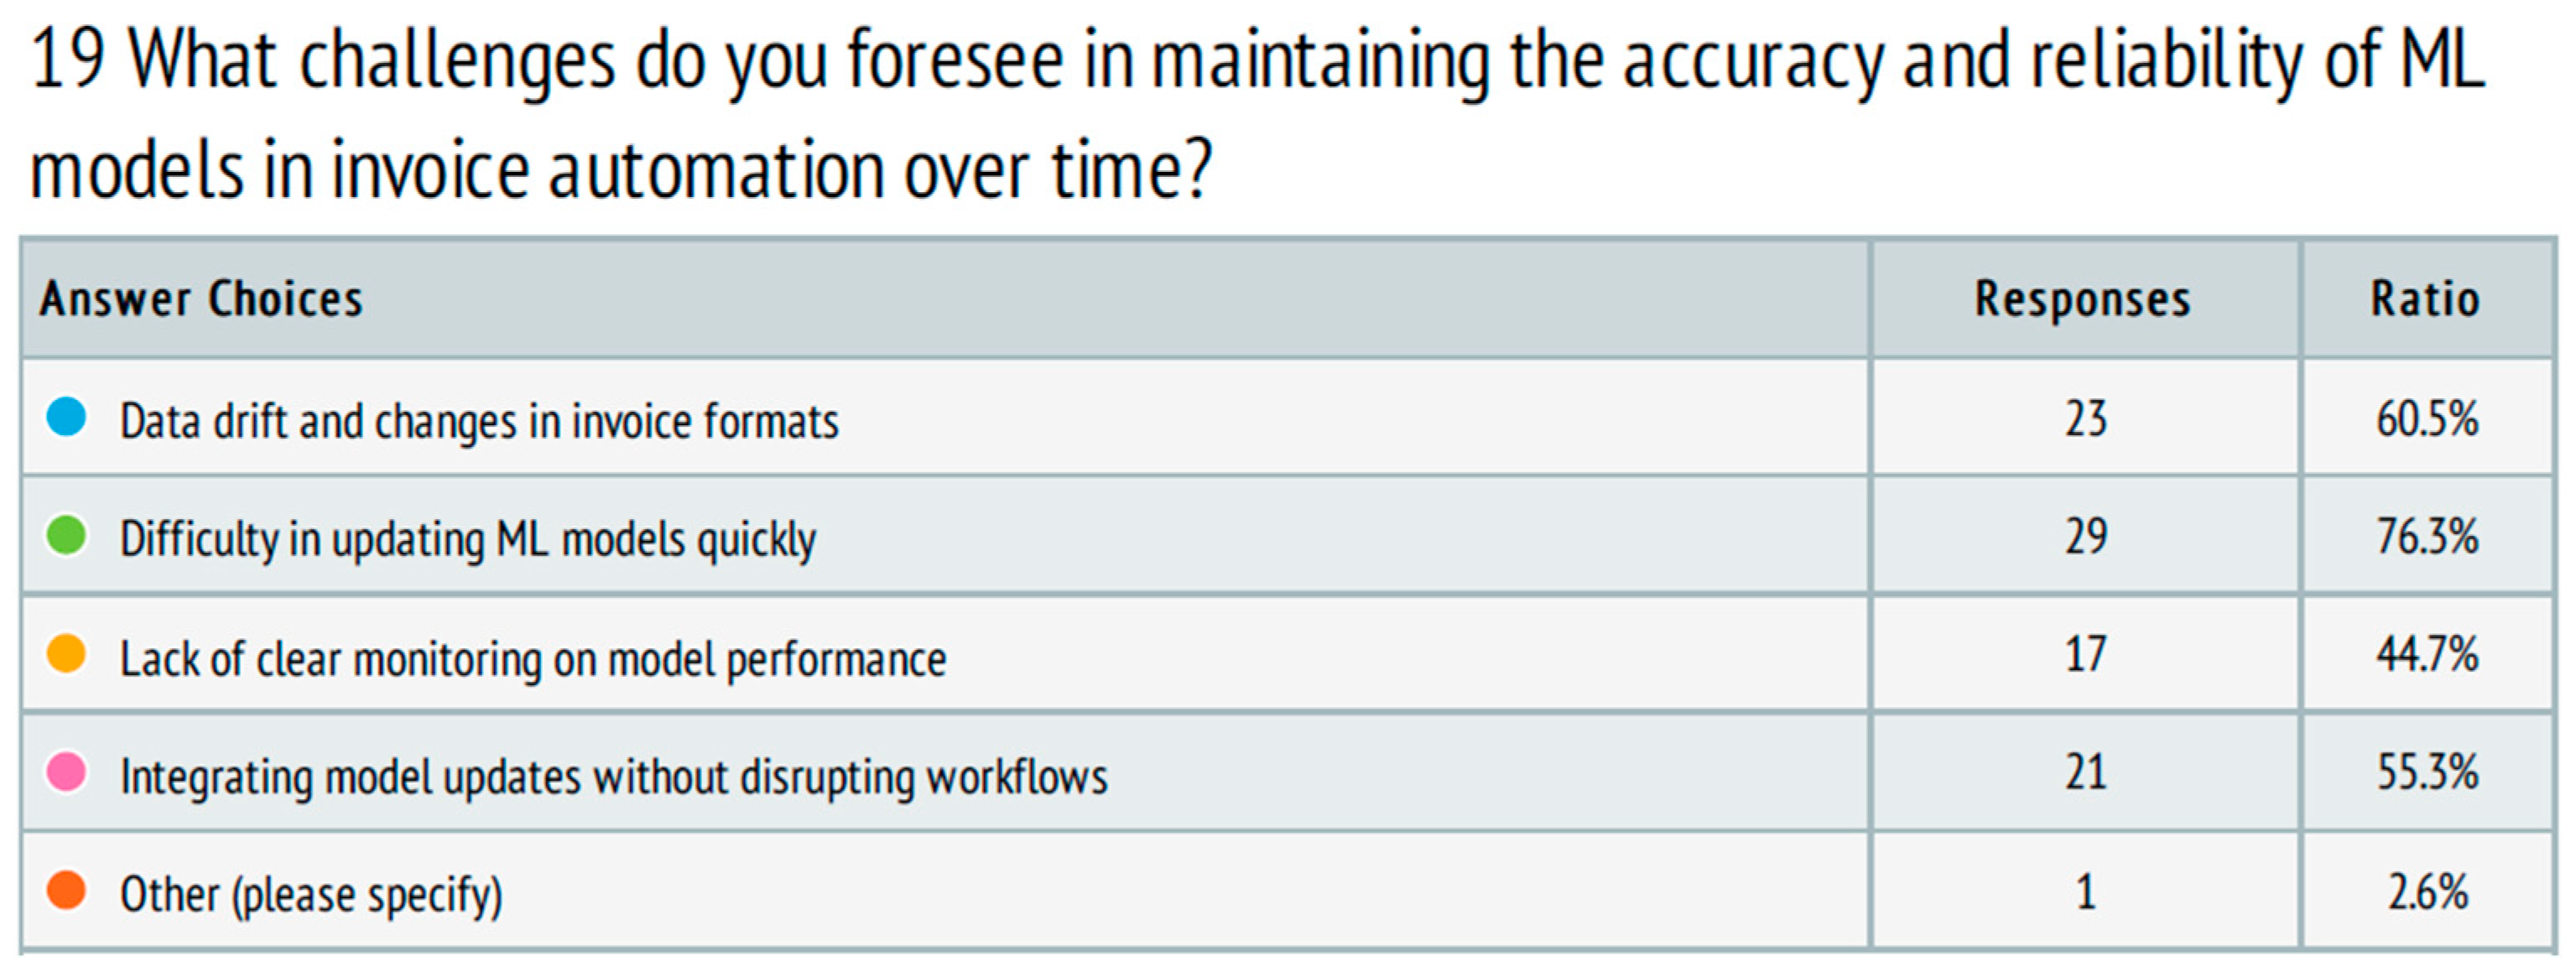Image resolution: width=2576 pixels, height=977 pixels.
Task: Click the blue dot beside Data drift
Action: [66, 416]
